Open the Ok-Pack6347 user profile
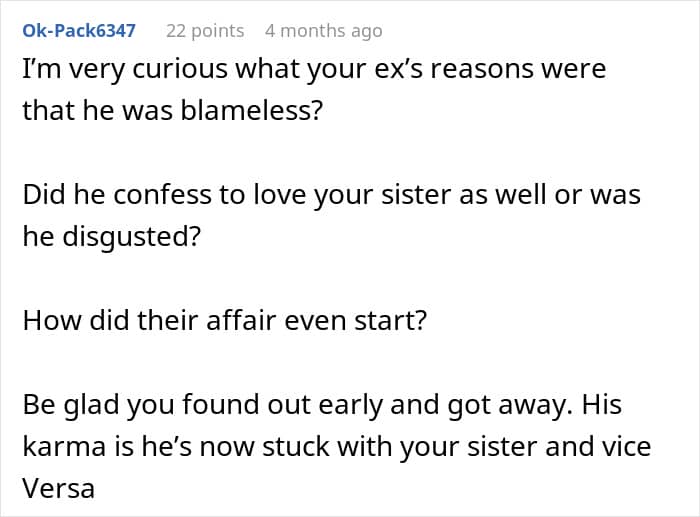The width and height of the screenshot is (700, 517). [79, 31]
